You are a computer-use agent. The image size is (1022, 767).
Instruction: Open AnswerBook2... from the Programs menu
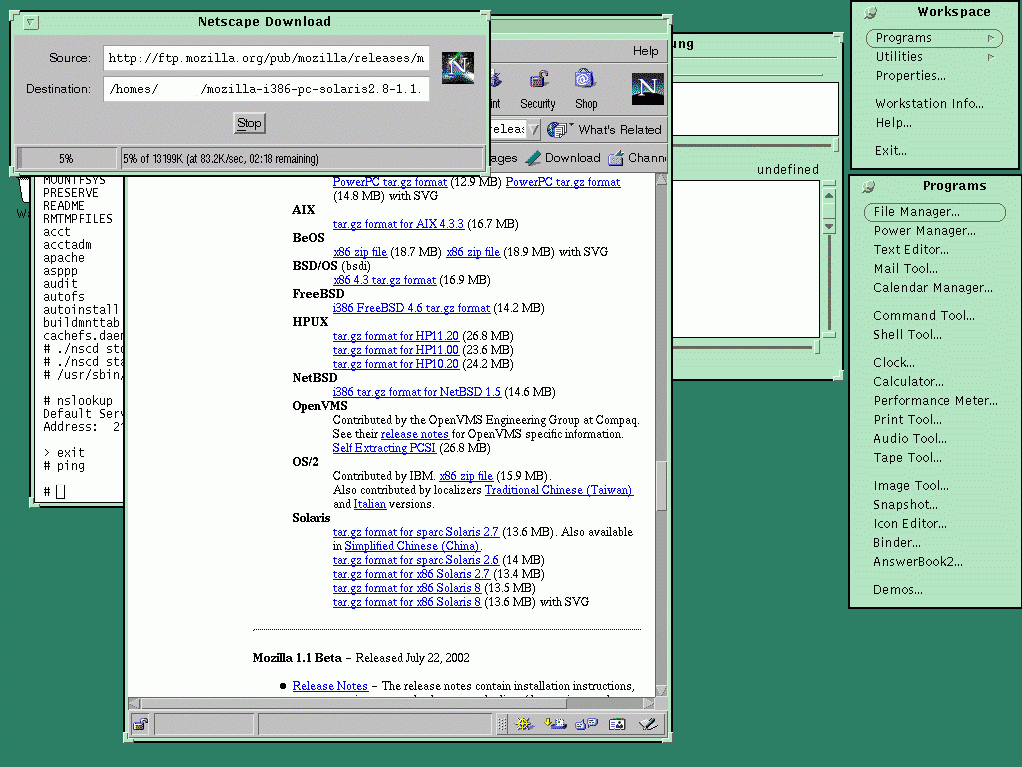click(x=918, y=562)
